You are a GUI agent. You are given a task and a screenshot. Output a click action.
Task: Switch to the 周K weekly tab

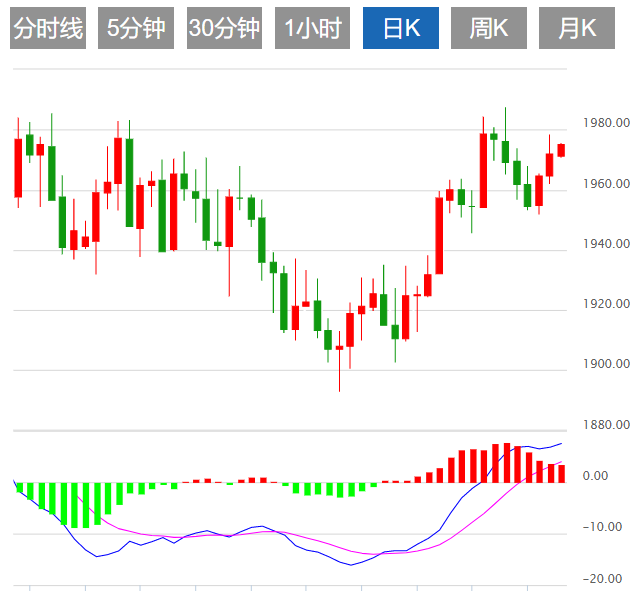point(489,28)
